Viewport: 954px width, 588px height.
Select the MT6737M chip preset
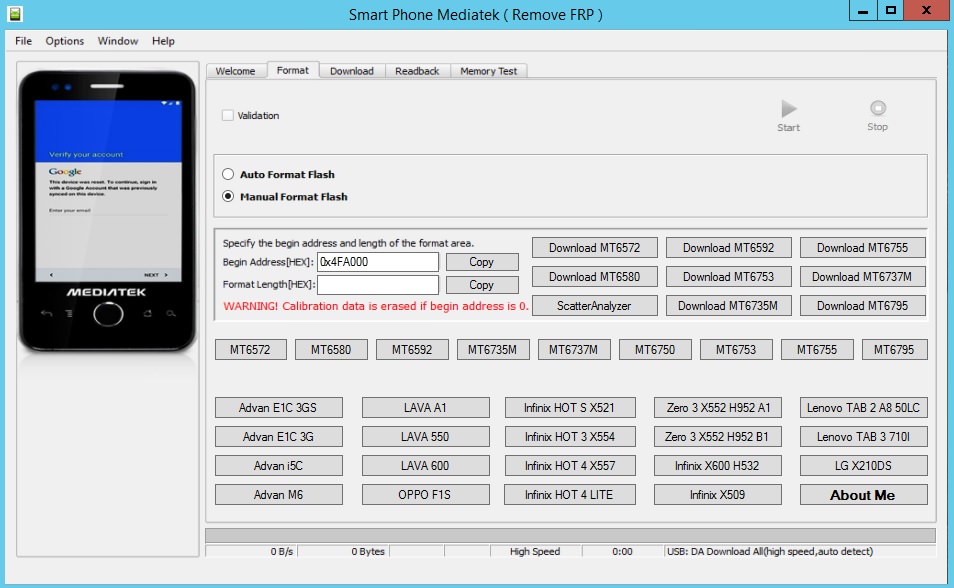575,349
